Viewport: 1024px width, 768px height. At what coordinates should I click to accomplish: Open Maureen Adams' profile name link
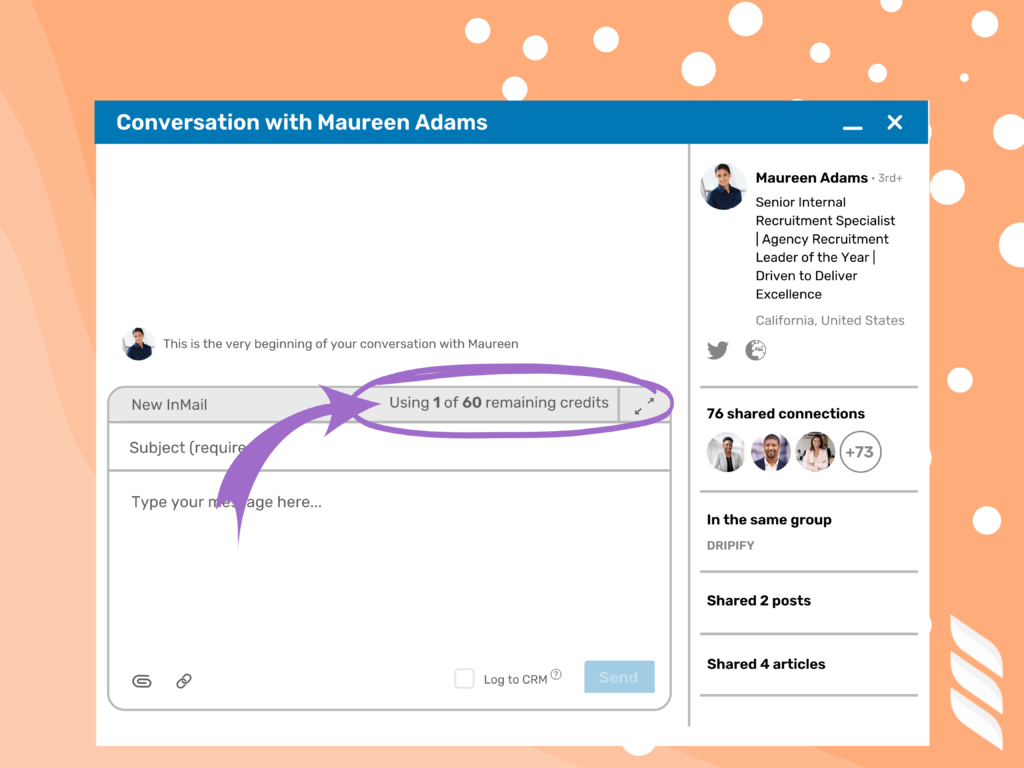(811, 177)
